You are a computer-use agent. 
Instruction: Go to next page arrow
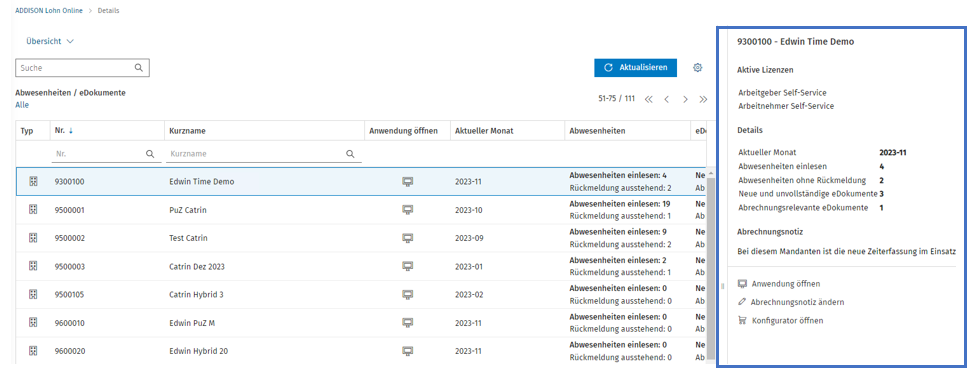685,99
